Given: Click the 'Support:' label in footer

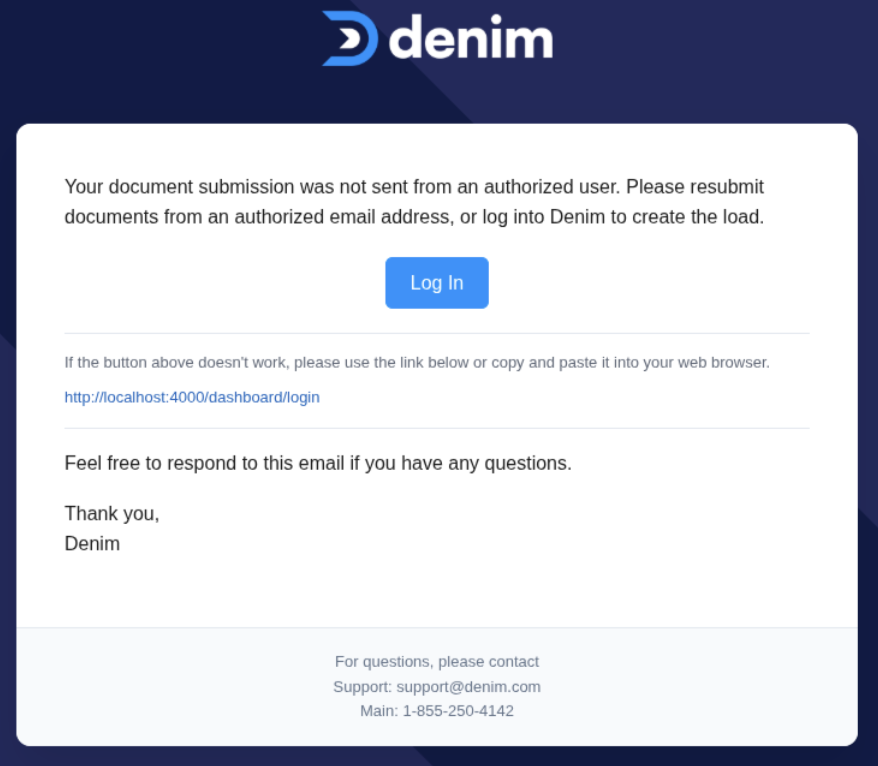Looking at the screenshot, I should [x=362, y=687].
